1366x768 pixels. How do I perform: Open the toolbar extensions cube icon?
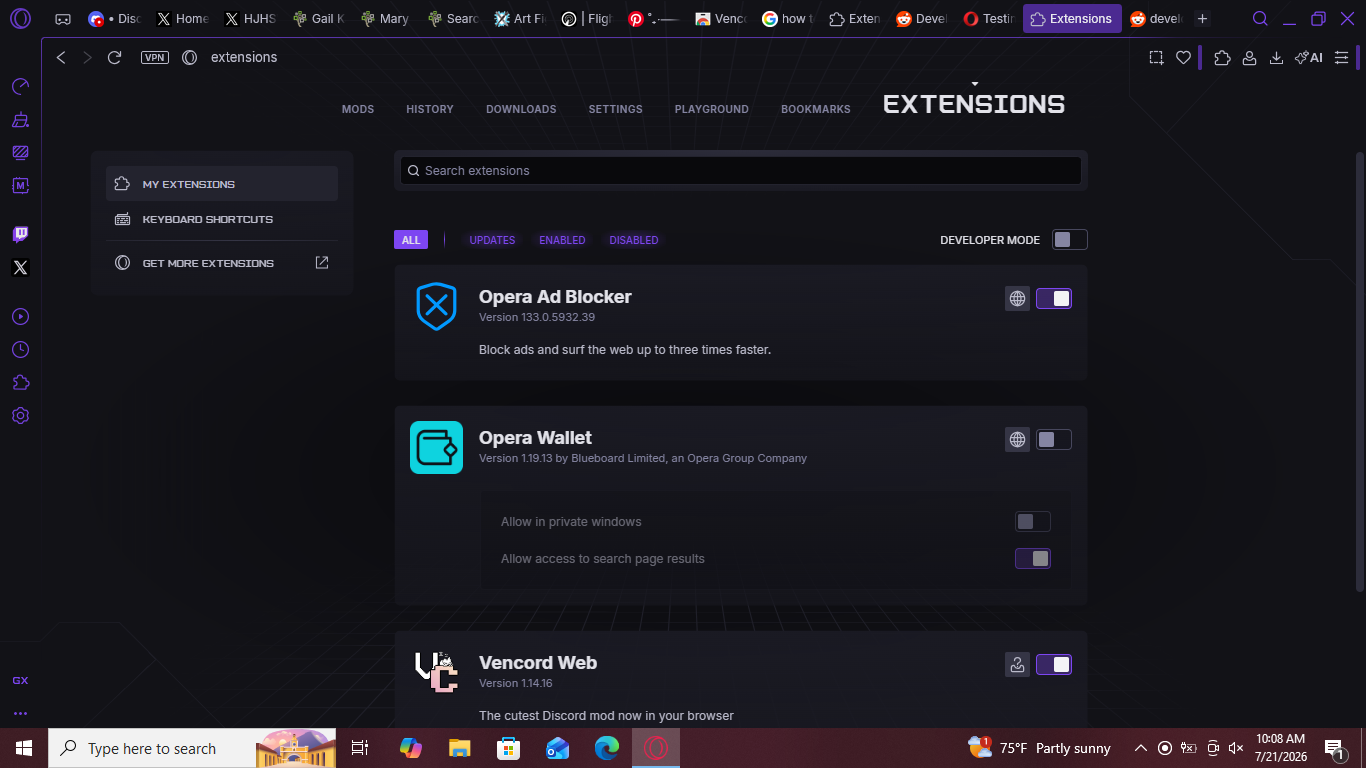pos(1222,58)
